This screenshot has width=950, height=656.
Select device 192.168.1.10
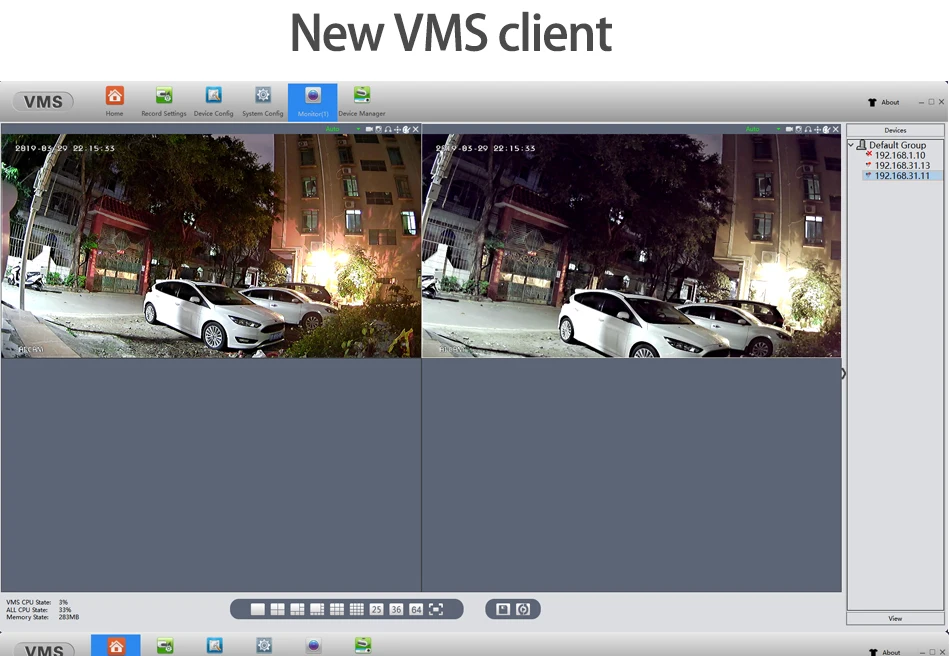(900, 155)
